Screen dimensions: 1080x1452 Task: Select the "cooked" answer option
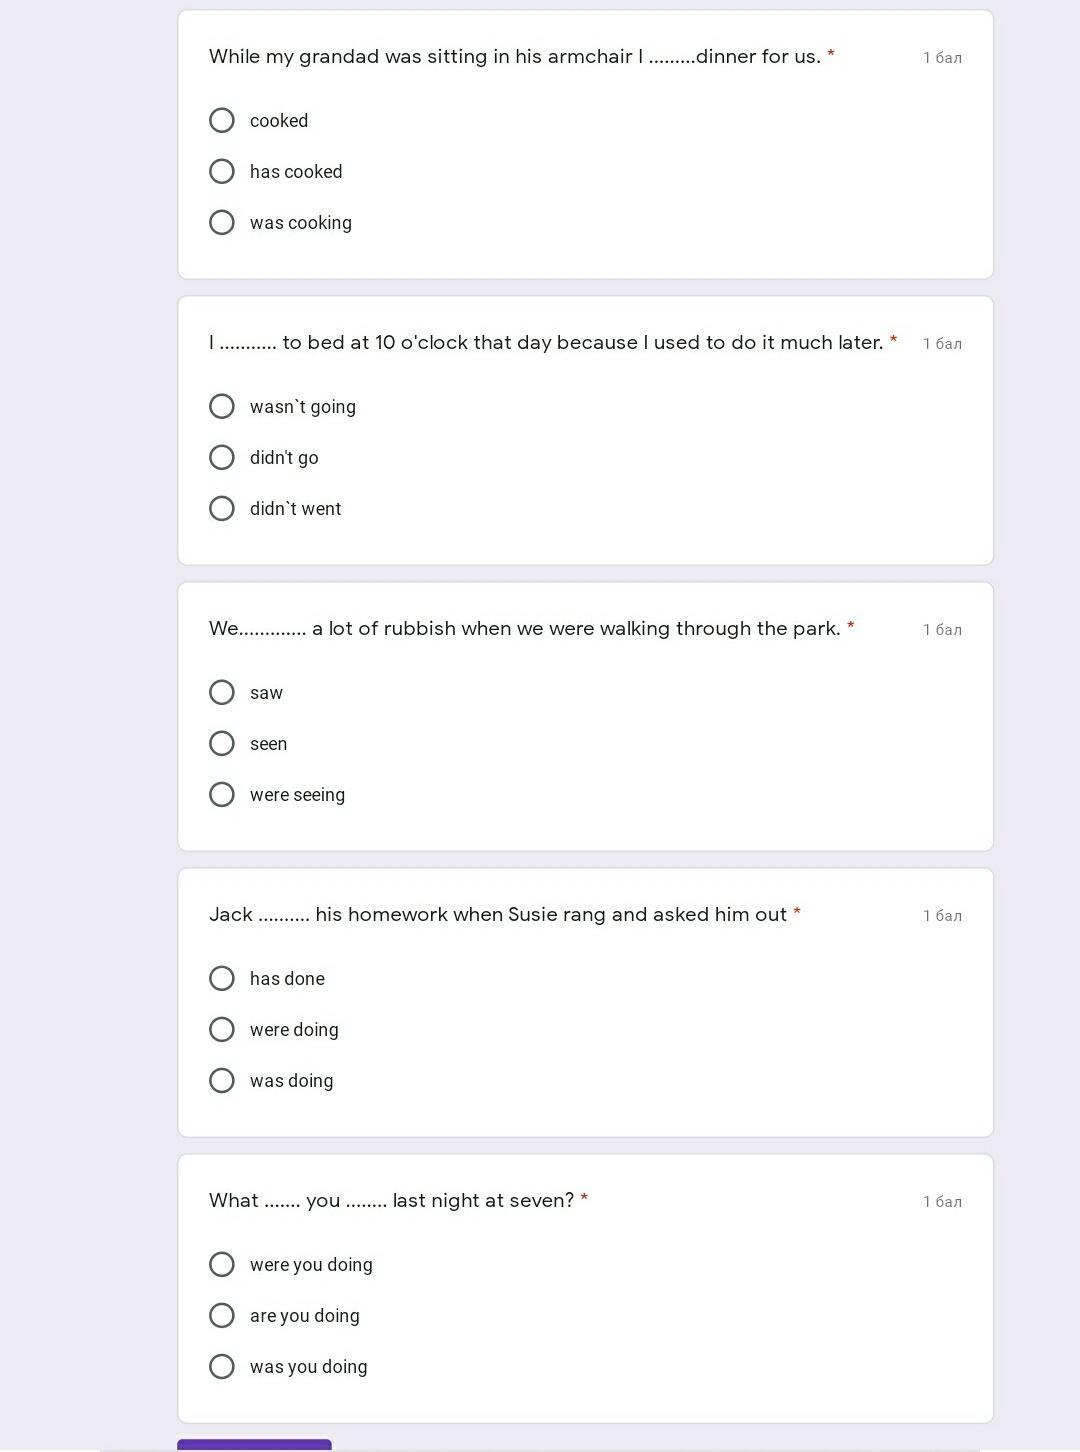[x=222, y=121]
